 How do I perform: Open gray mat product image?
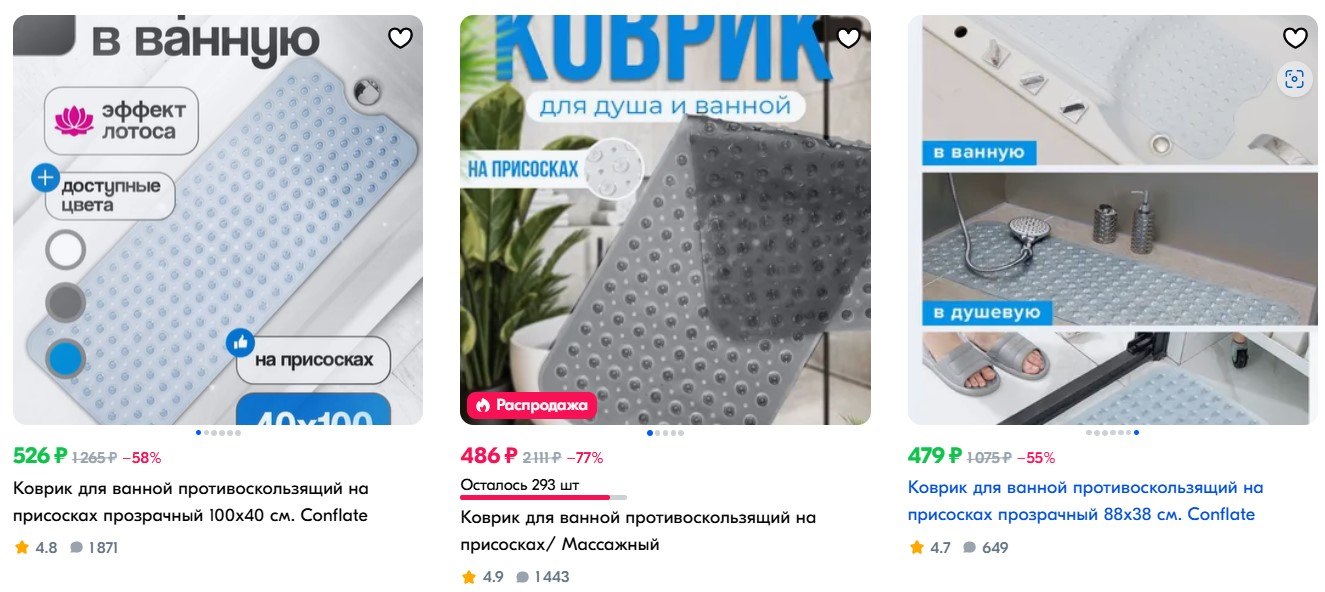tap(665, 220)
